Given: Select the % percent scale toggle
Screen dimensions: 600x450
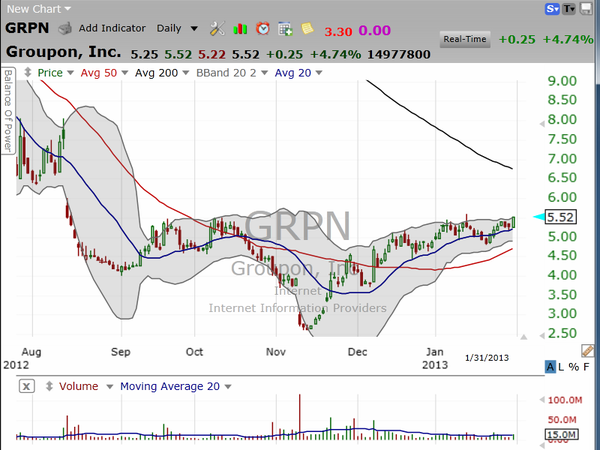Looking at the screenshot, I should tap(574, 367).
